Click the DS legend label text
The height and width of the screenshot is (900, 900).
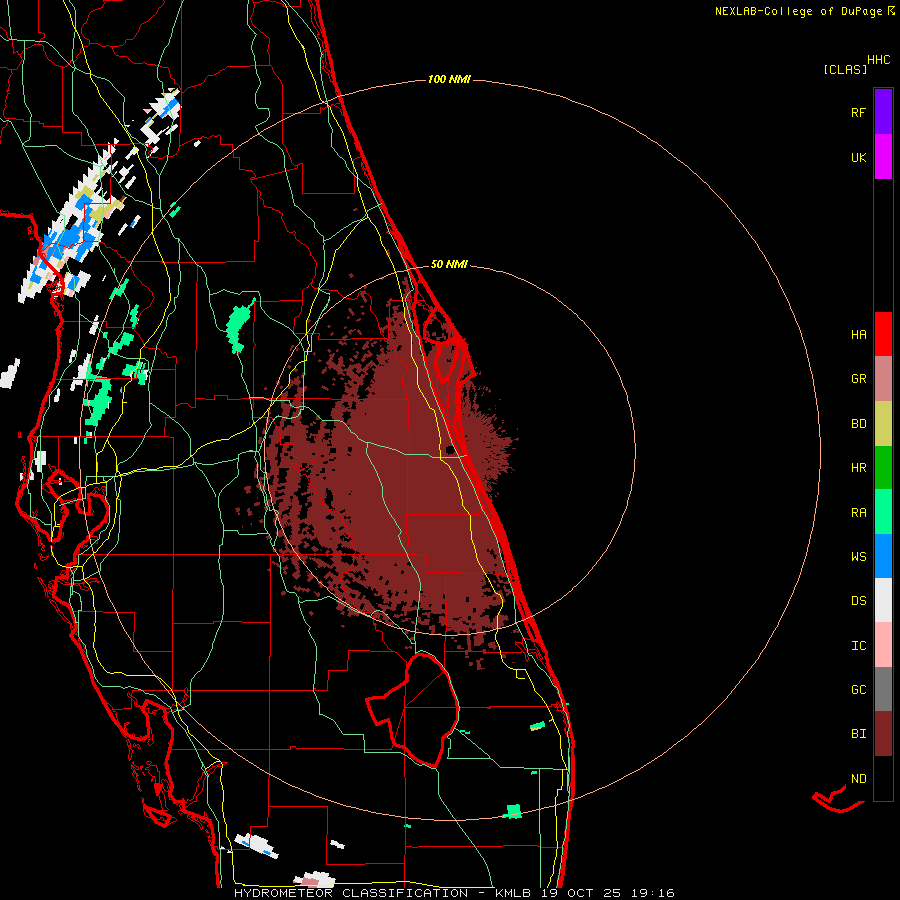[x=859, y=601]
